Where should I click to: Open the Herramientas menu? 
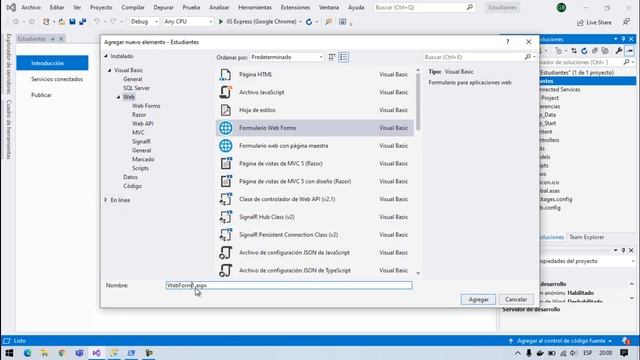pos(255,7)
